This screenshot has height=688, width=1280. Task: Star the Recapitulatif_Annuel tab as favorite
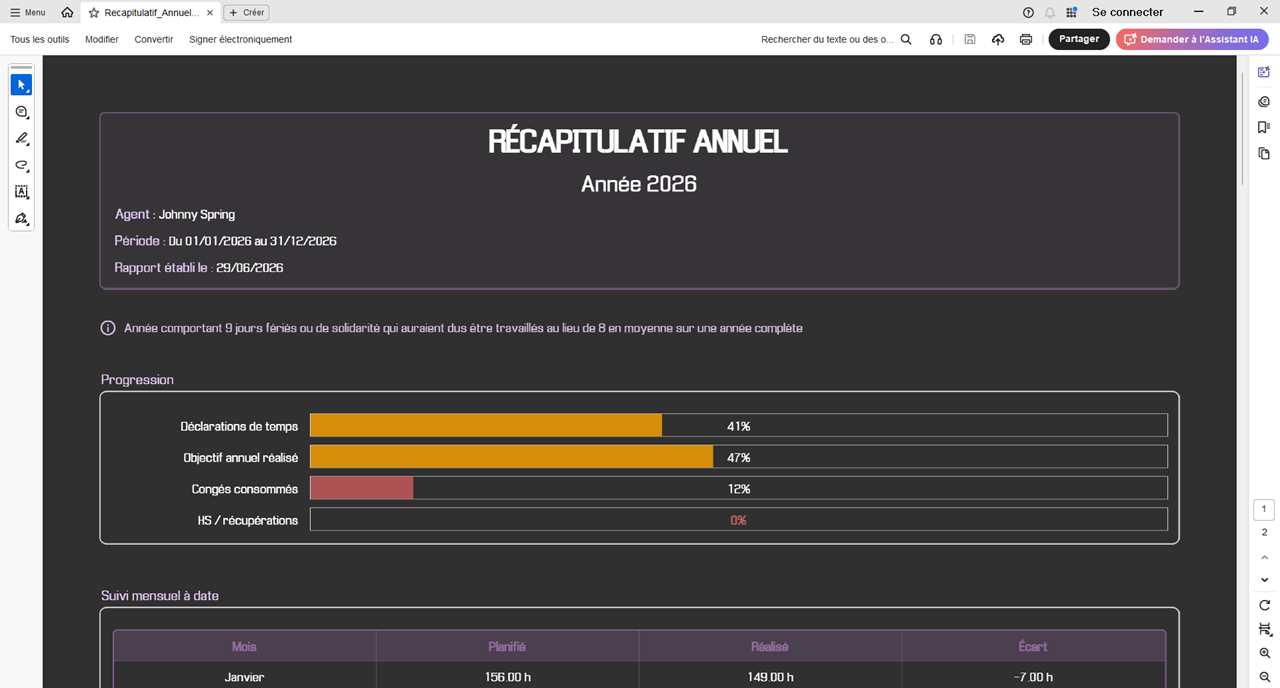(94, 12)
